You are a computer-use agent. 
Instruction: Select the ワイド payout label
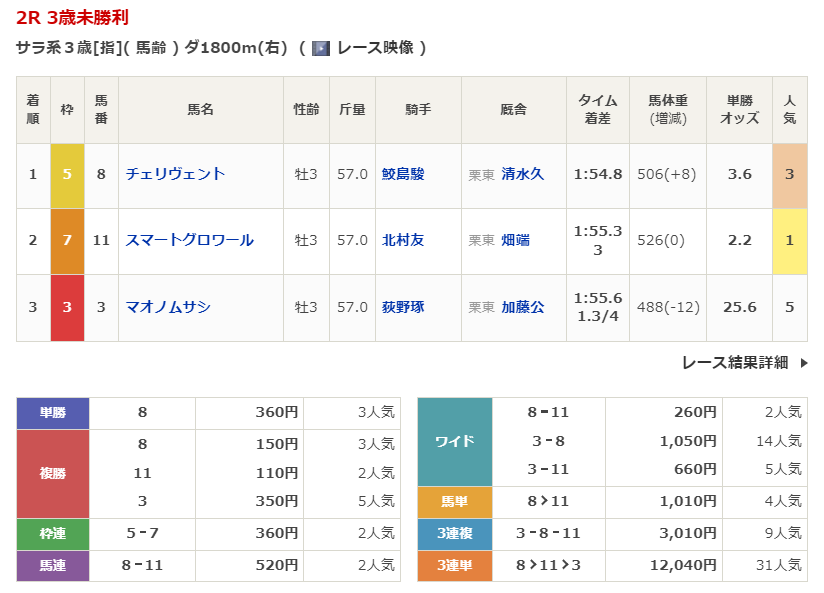[454, 441]
